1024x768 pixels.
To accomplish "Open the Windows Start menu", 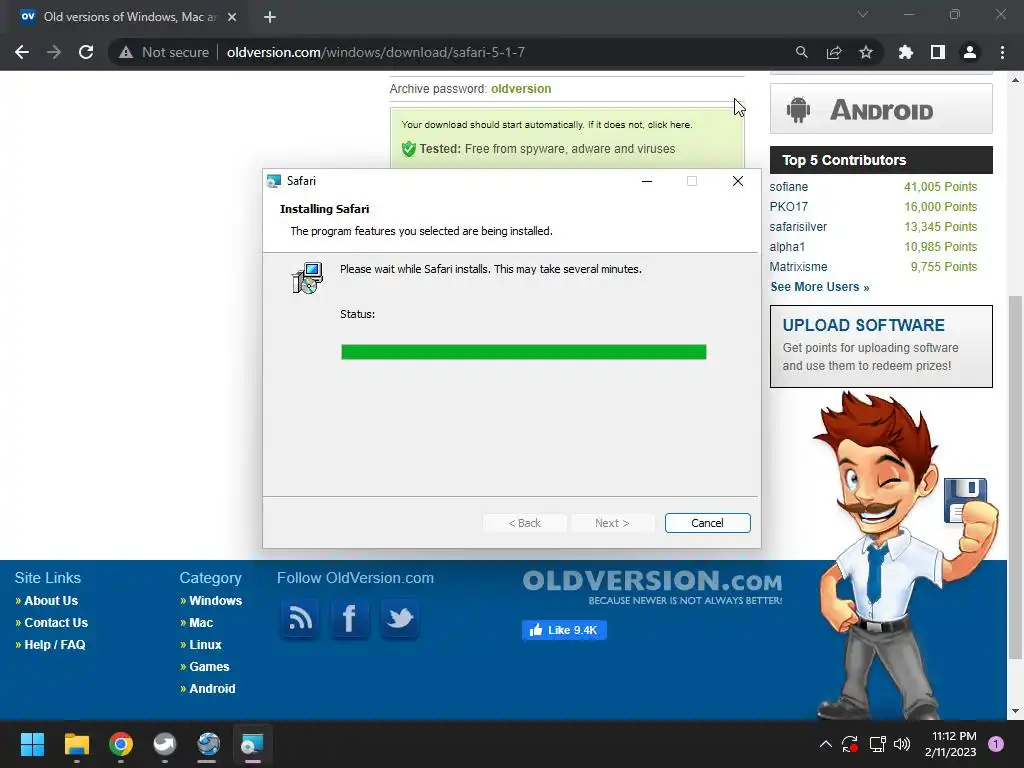I will coord(32,744).
